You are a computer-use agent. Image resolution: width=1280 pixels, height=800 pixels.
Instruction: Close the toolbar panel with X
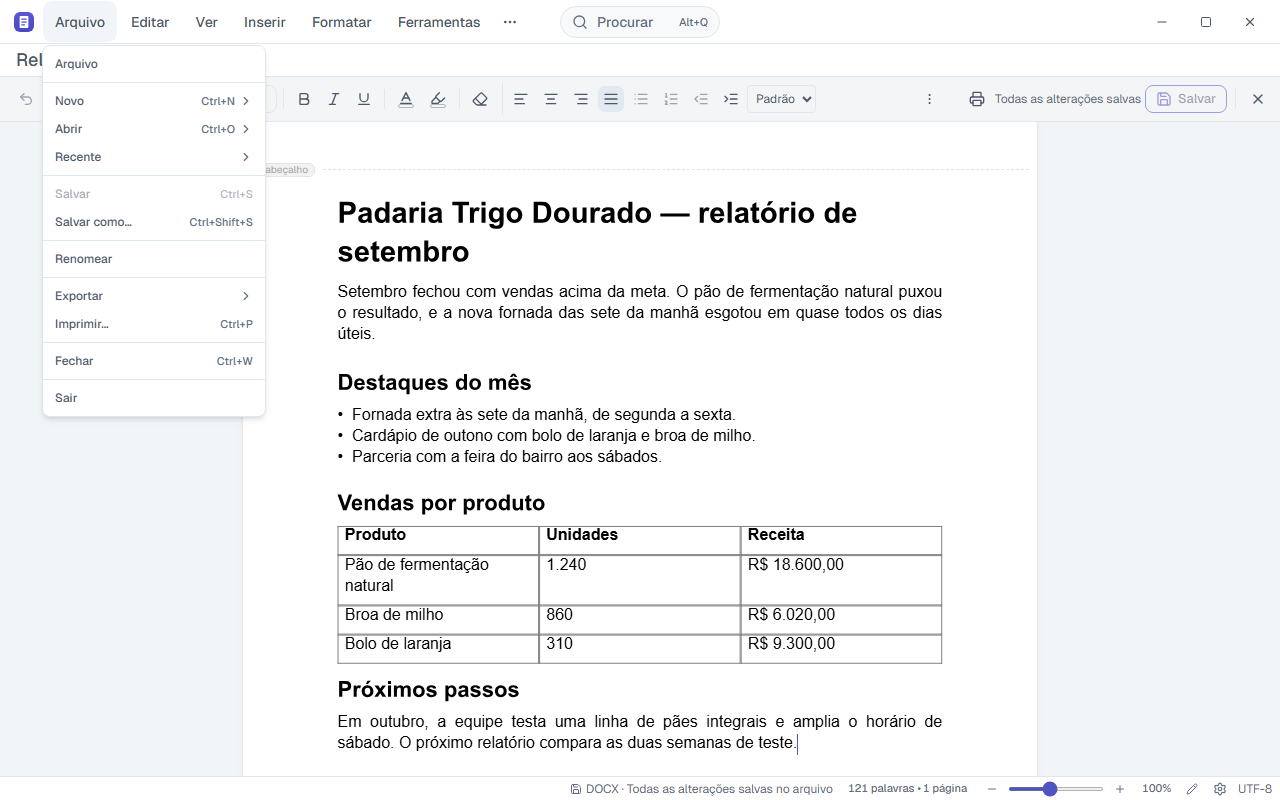1258,99
